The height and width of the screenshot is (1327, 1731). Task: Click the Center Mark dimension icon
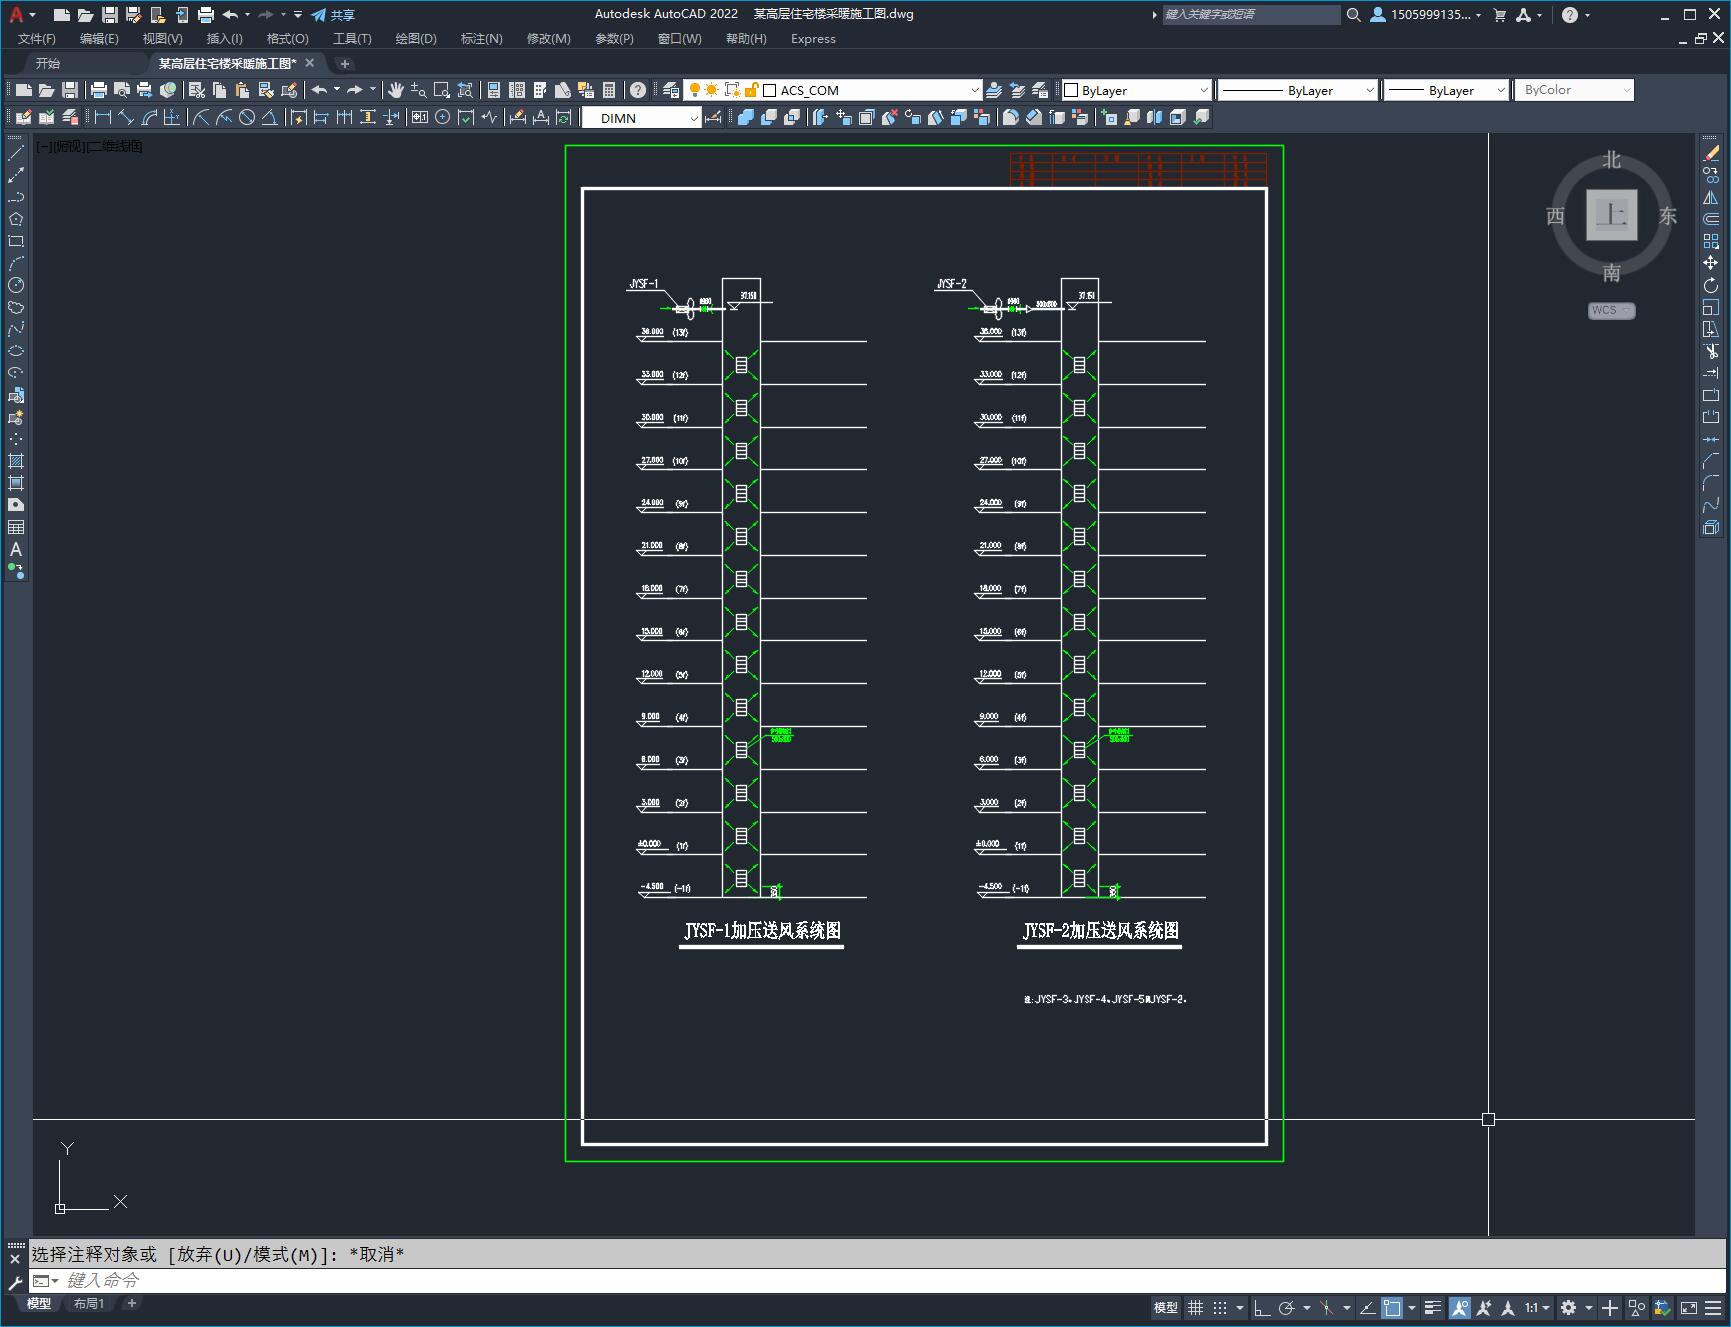tap(442, 117)
